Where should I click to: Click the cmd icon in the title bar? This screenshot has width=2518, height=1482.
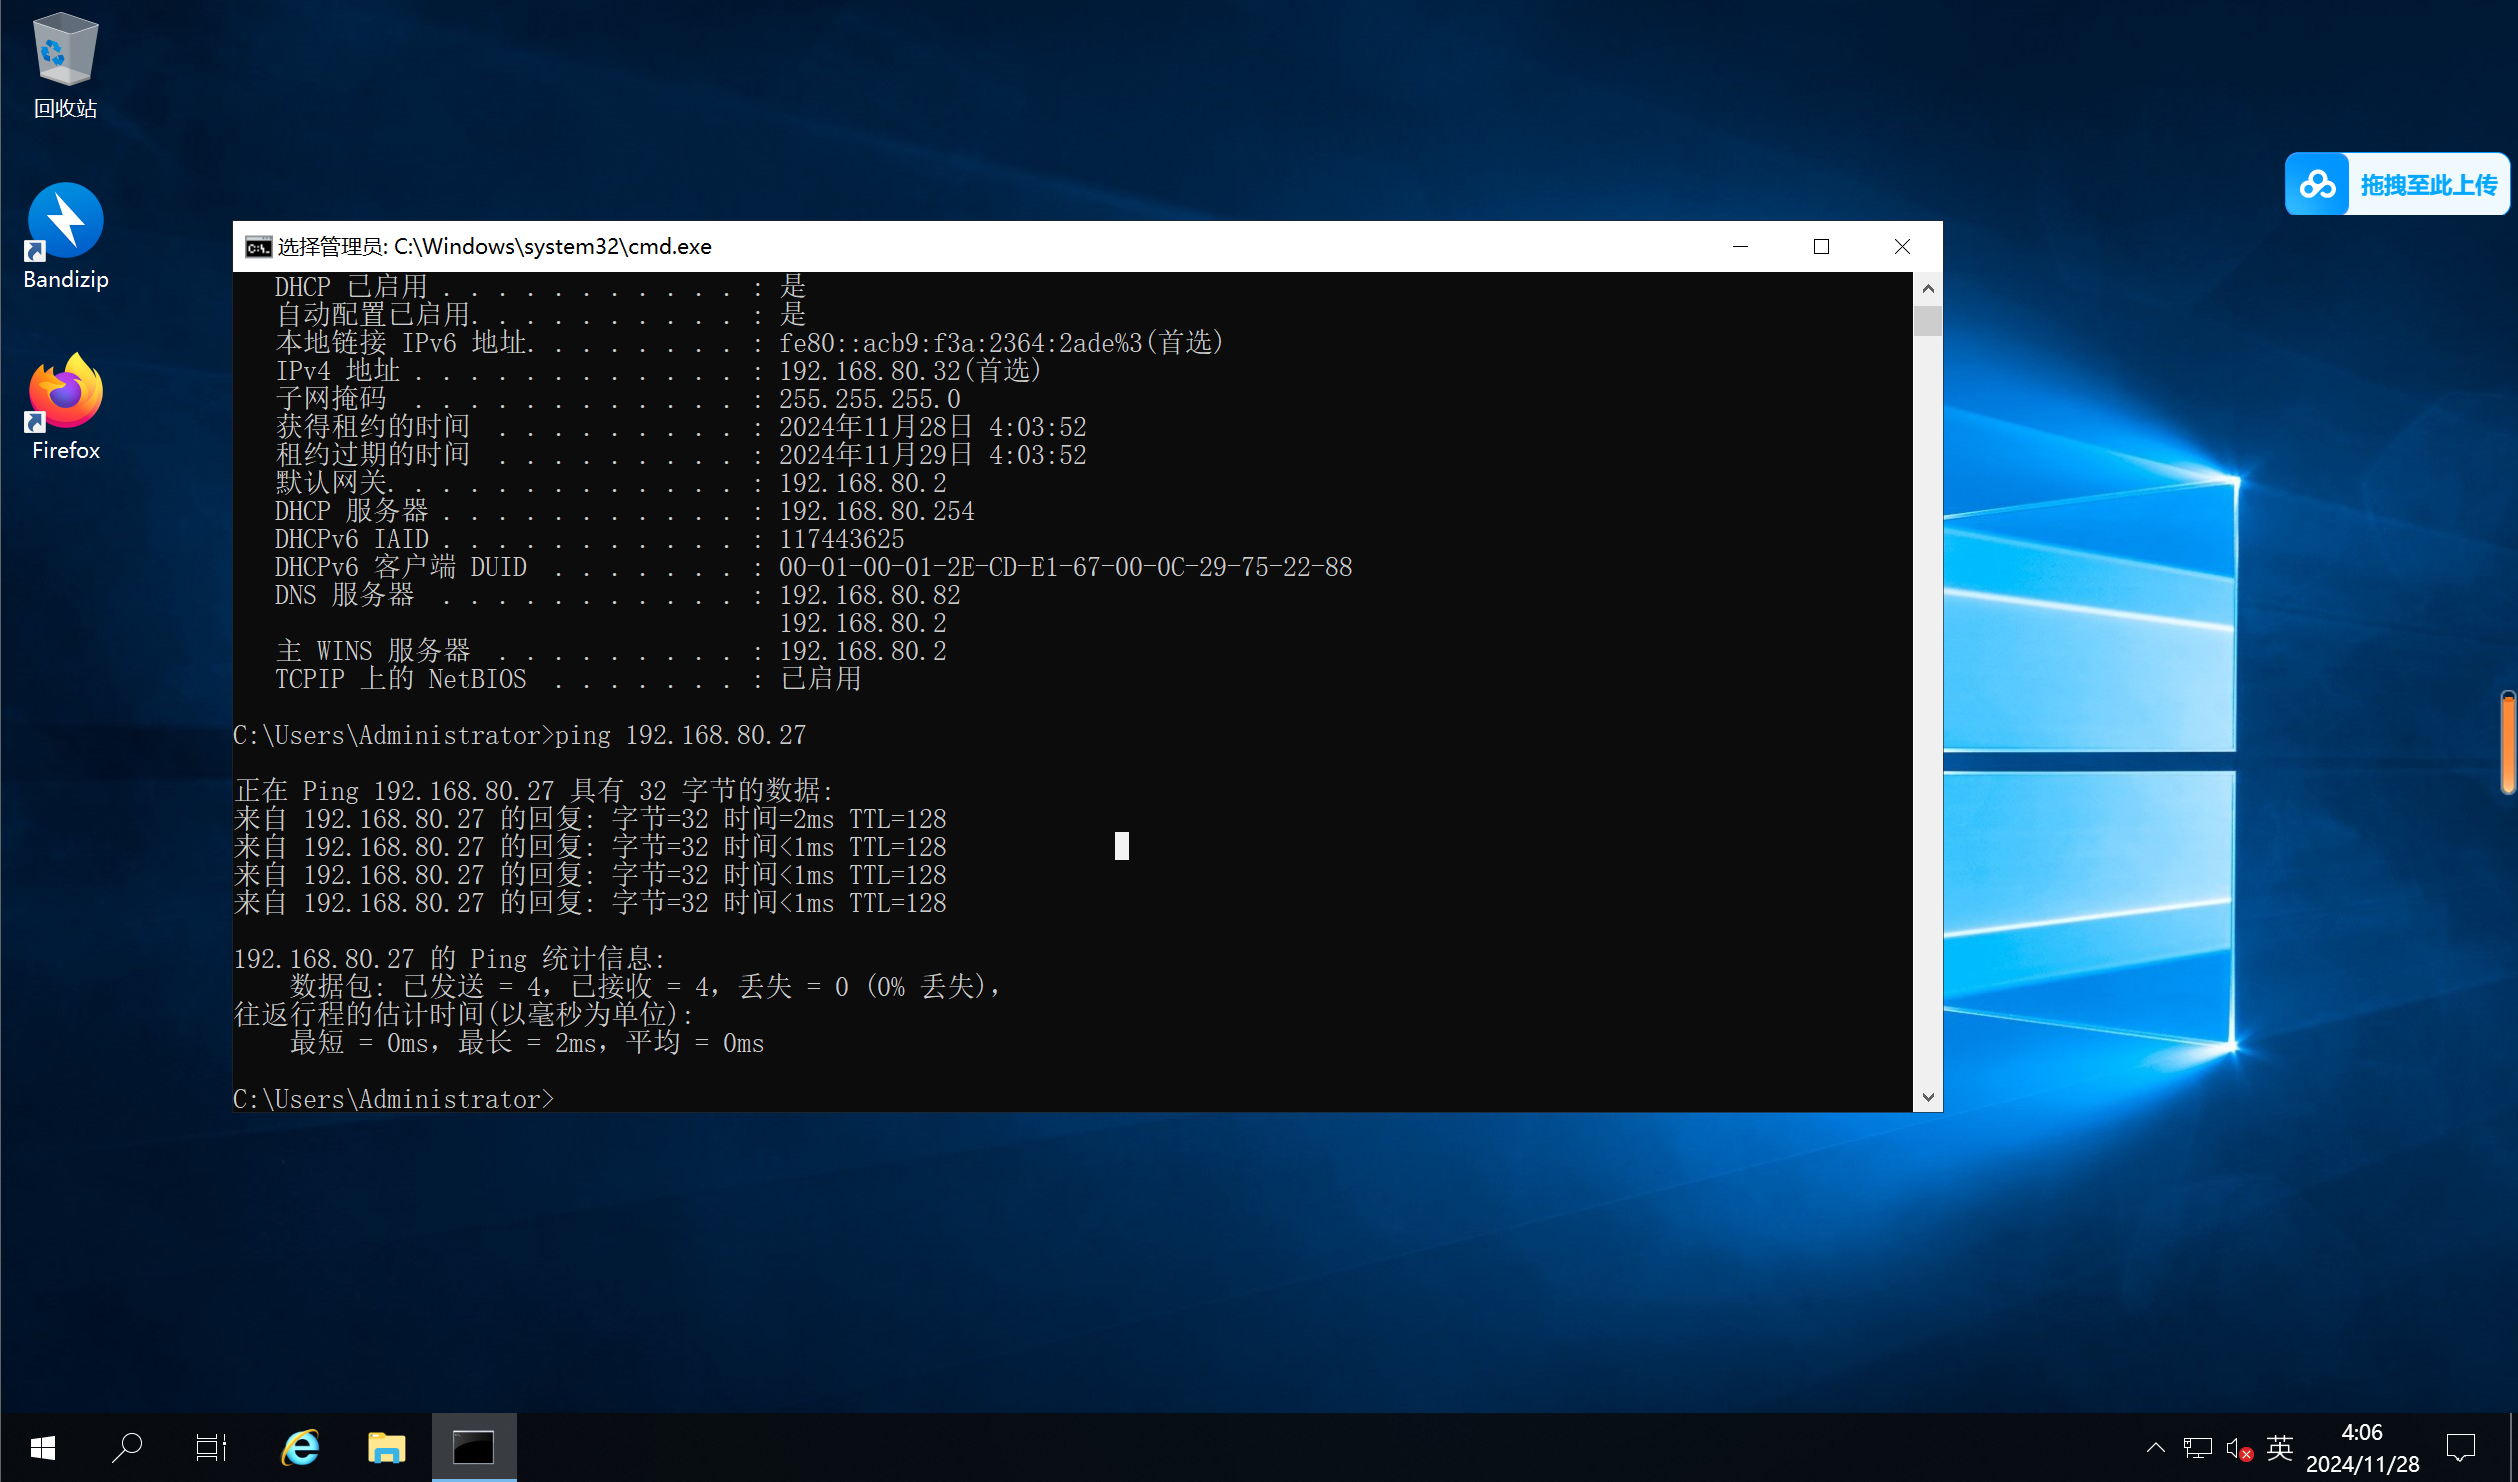tap(258, 247)
